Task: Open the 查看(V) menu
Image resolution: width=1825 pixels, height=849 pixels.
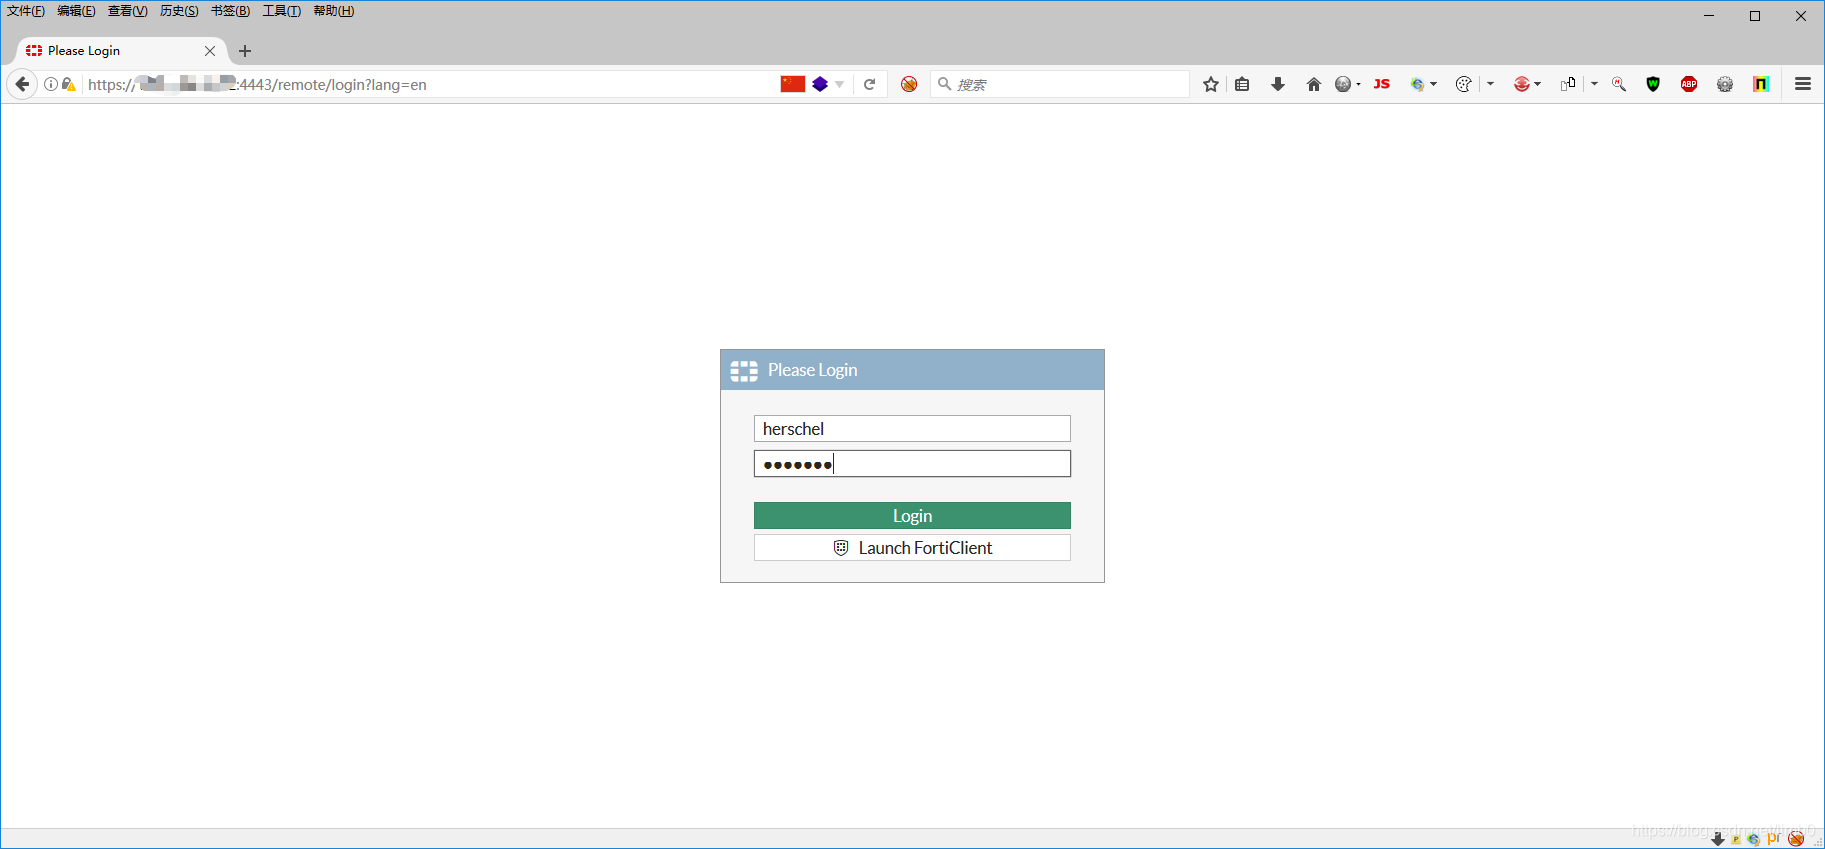Action: click(127, 11)
